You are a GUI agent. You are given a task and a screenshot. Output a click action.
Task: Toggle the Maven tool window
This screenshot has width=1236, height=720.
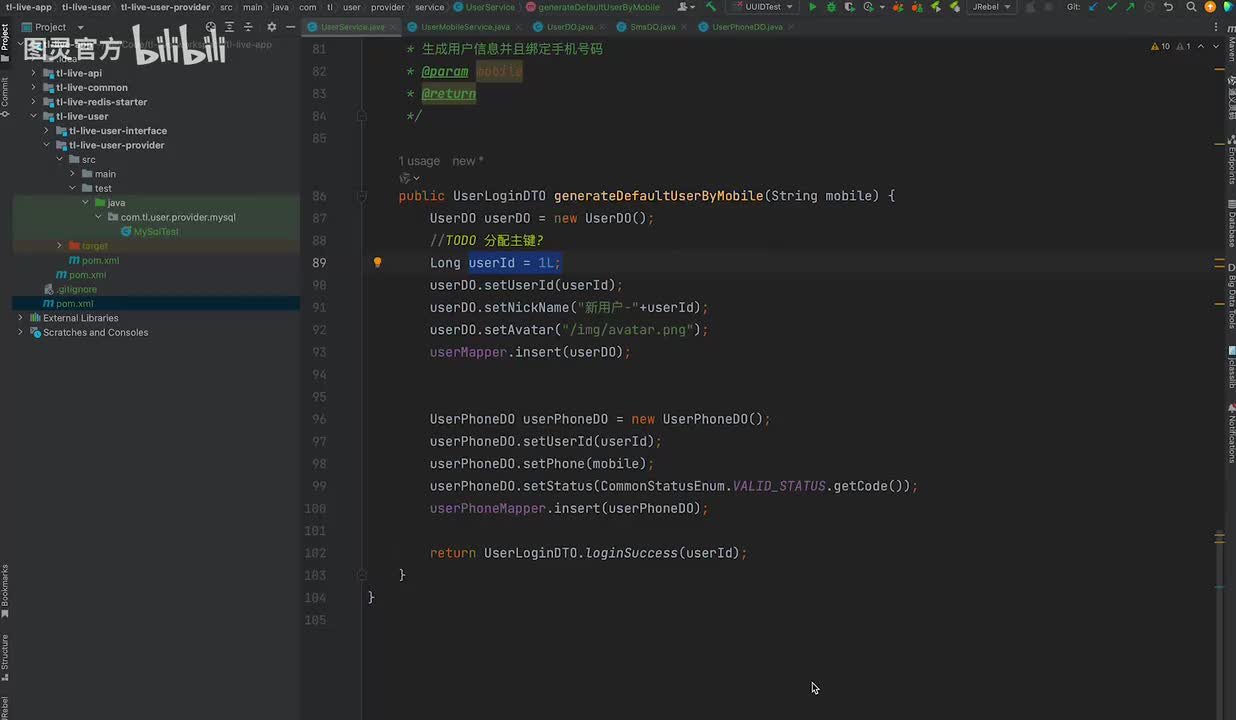point(1231,47)
